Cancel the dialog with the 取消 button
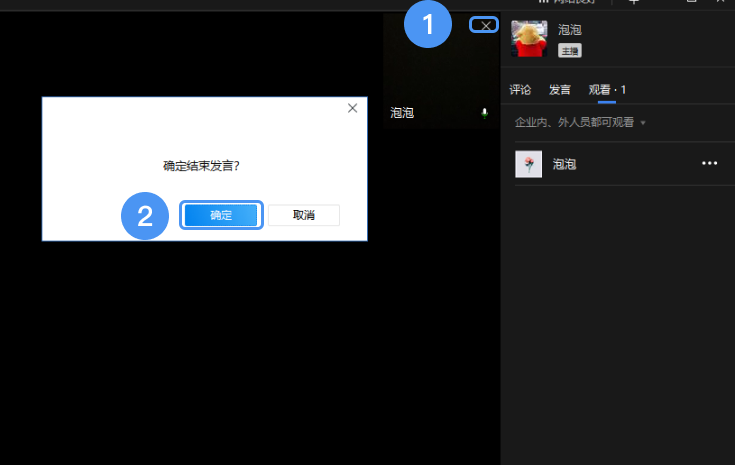This screenshot has width=735, height=465. click(x=304, y=215)
